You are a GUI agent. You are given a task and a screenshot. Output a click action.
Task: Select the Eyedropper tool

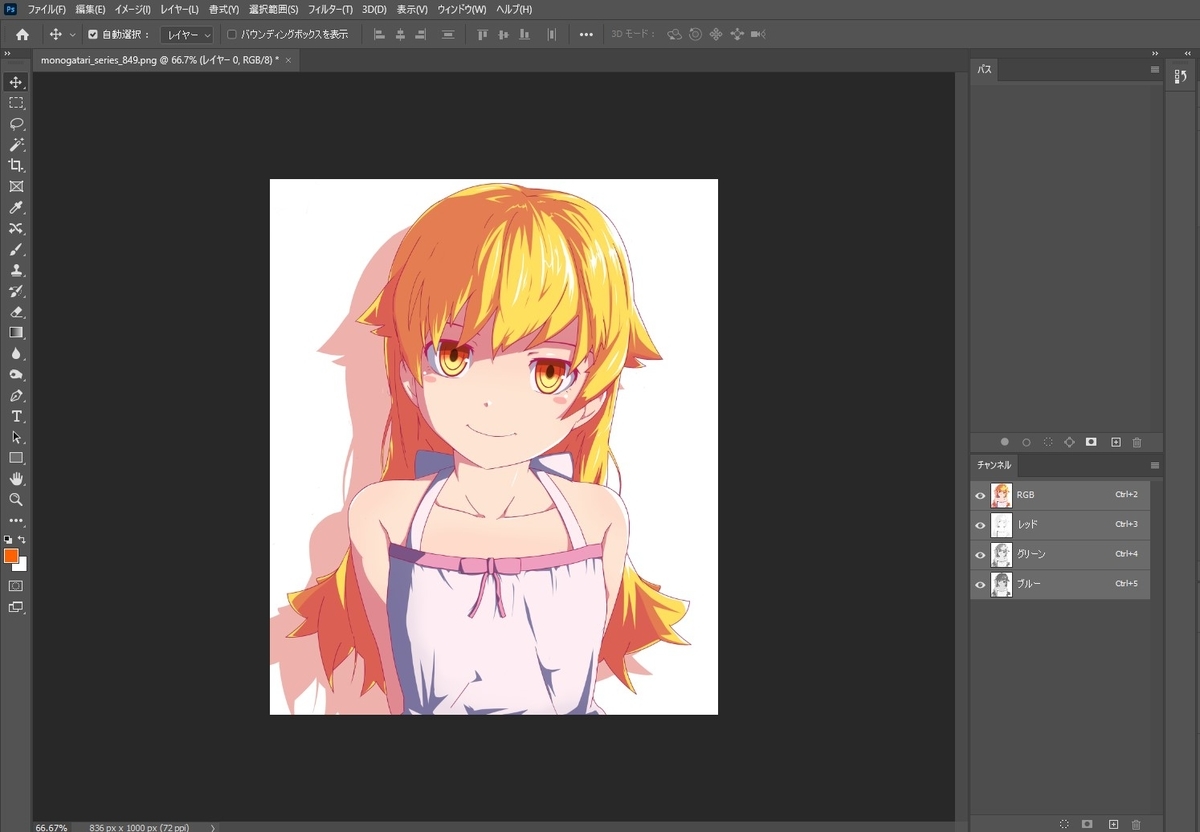point(16,208)
